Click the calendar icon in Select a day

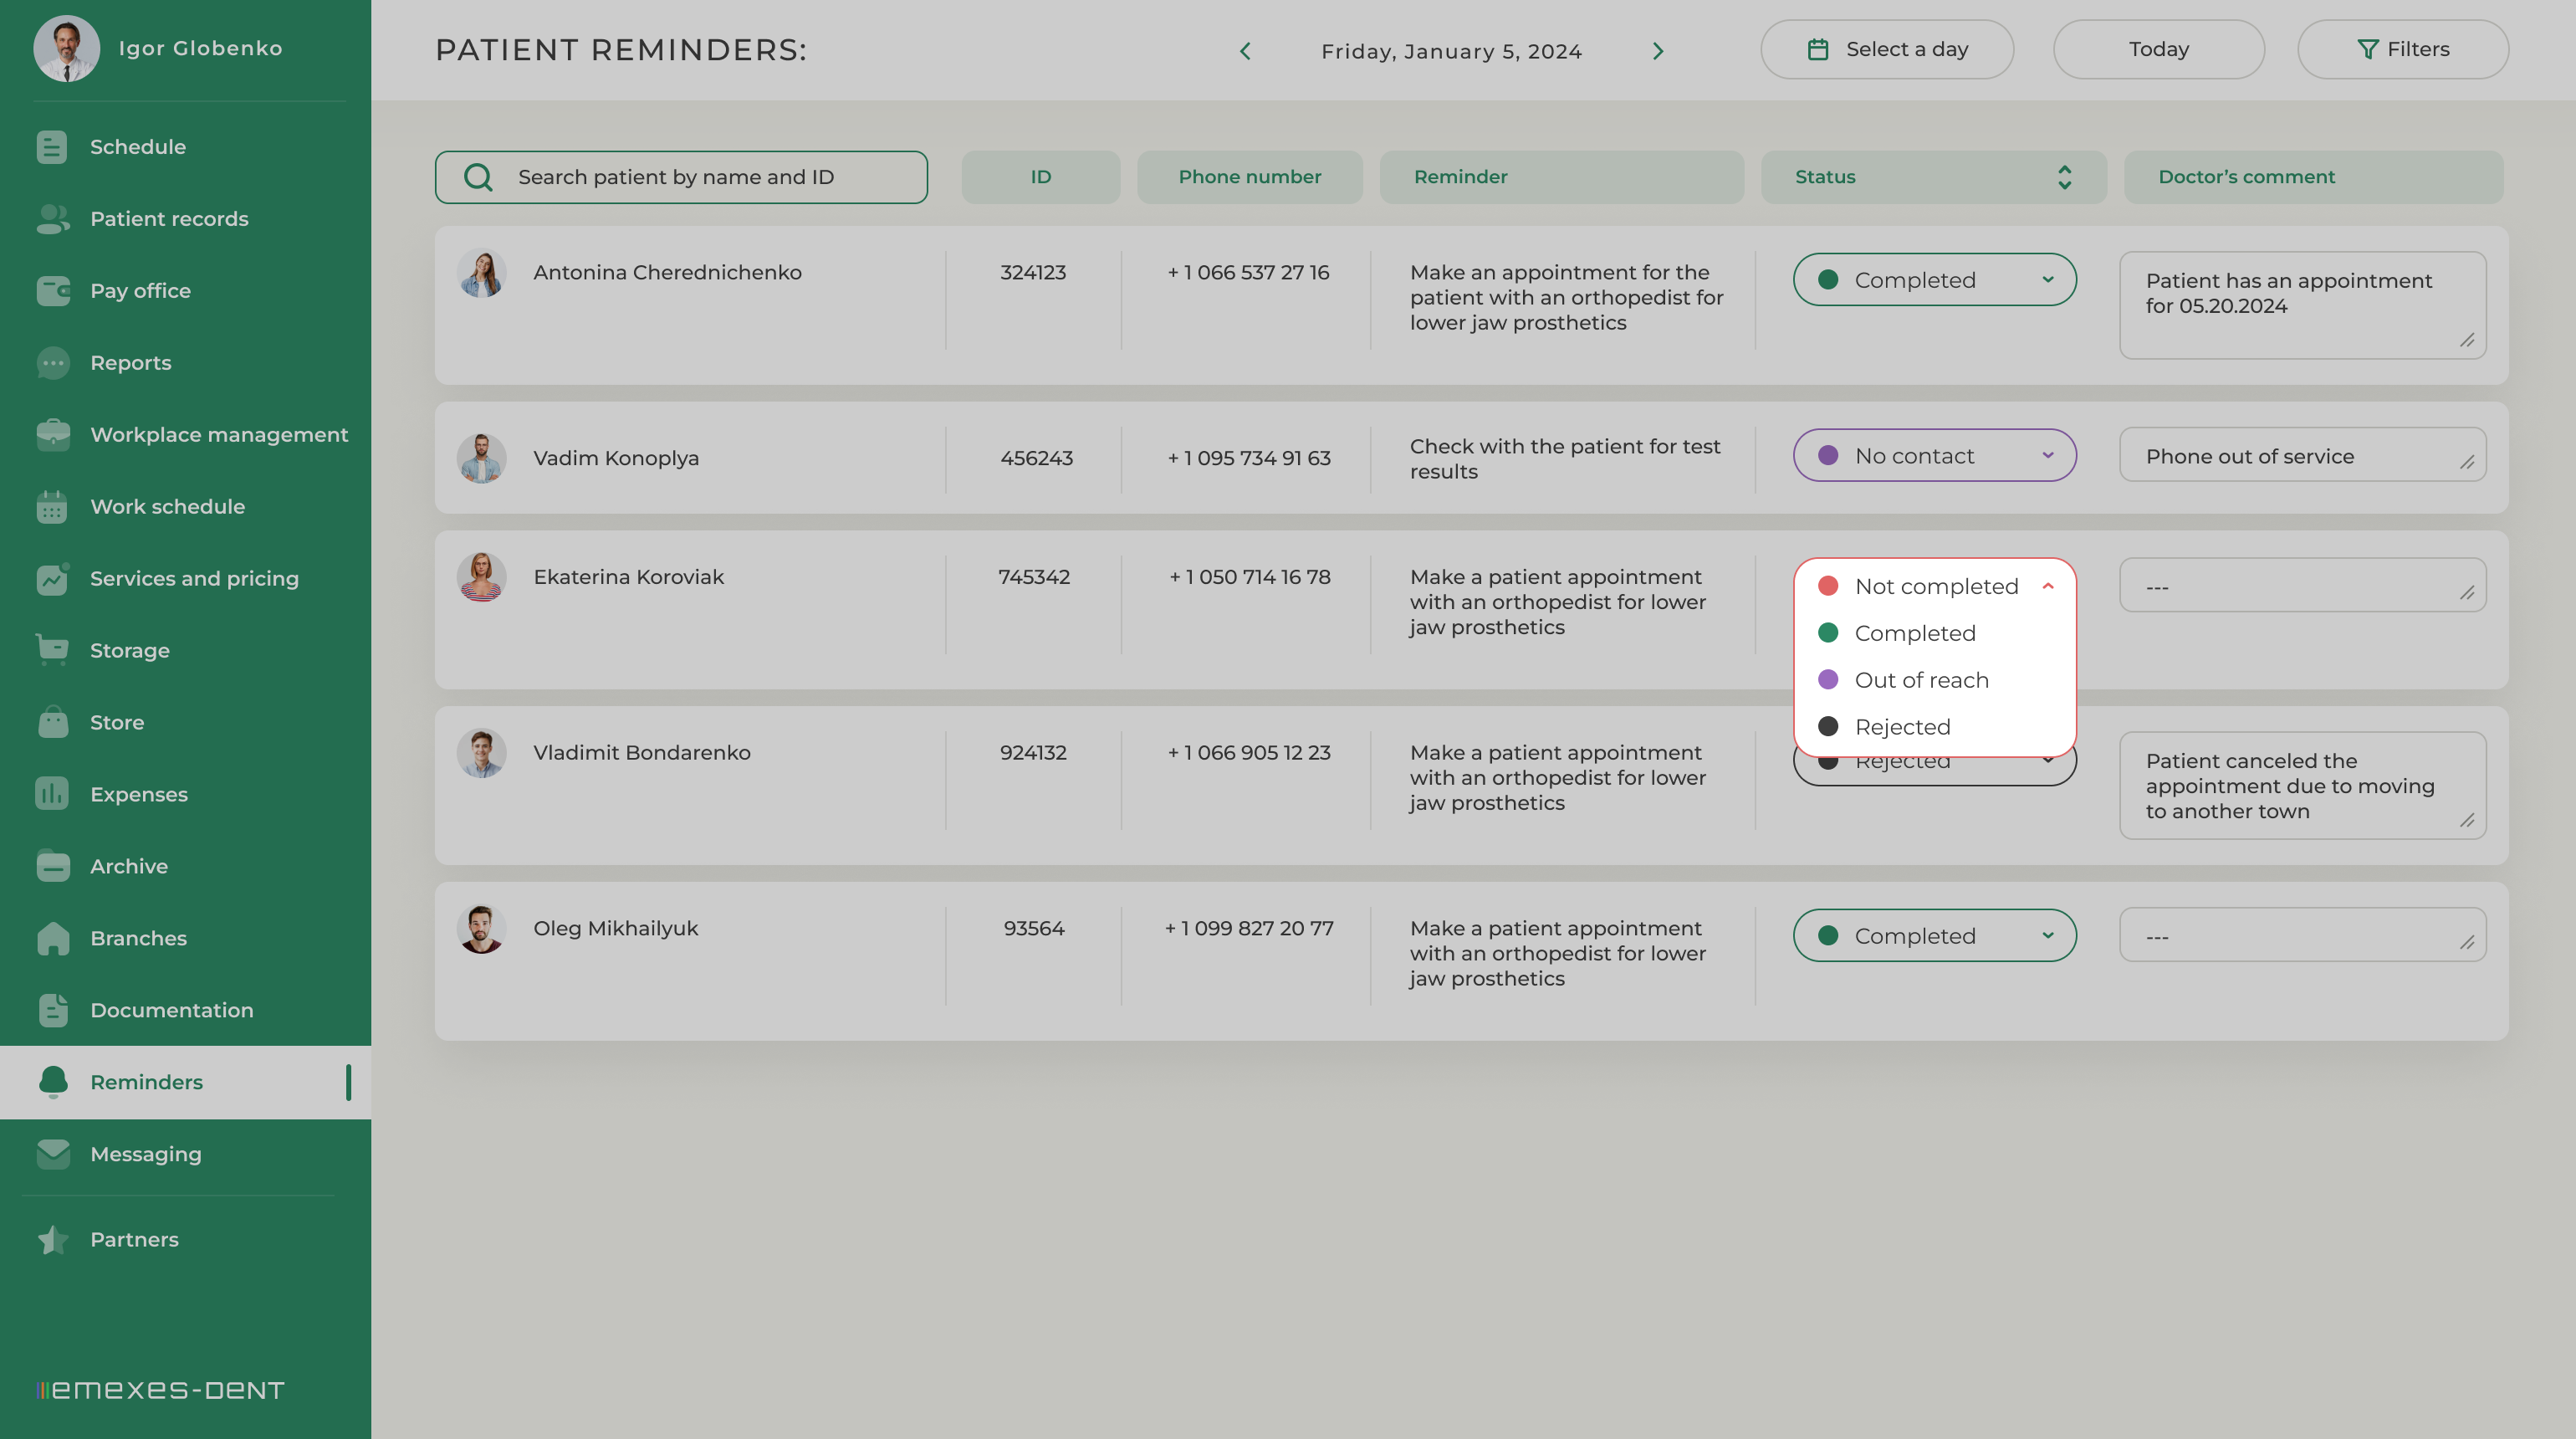coord(1818,49)
